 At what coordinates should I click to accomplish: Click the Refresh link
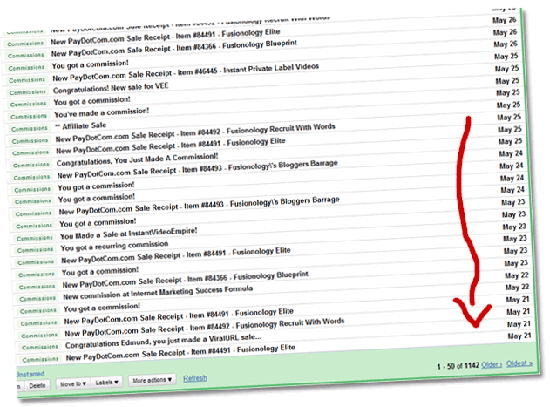195,378
